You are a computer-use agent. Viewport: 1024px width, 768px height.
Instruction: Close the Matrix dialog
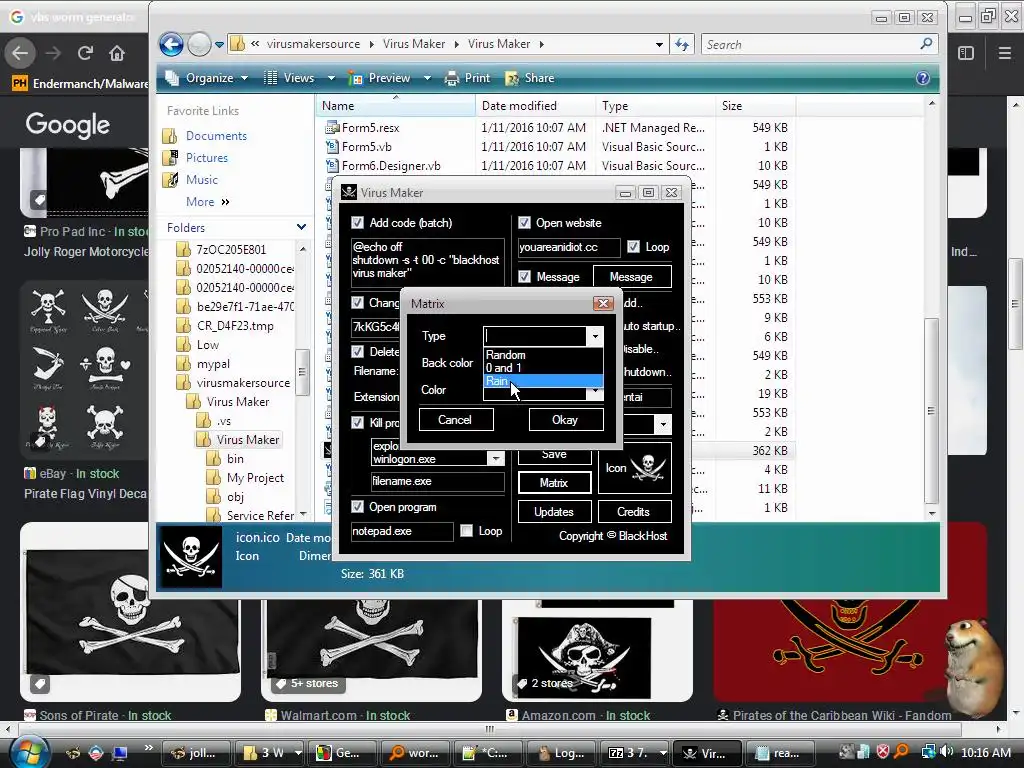(603, 304)
